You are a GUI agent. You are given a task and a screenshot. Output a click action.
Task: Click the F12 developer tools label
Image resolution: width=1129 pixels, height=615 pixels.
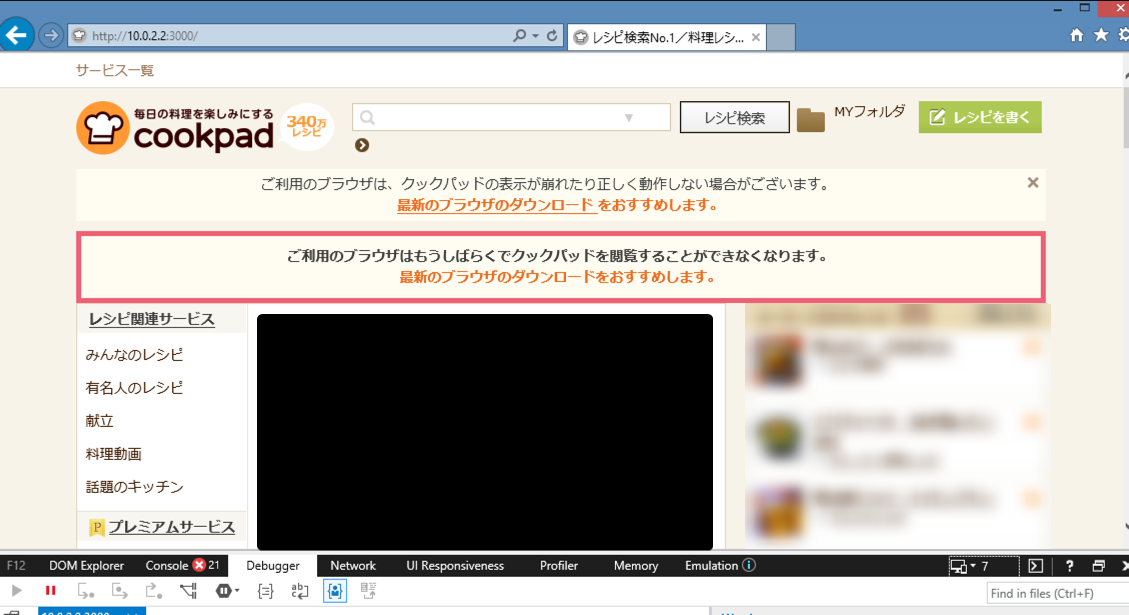click(16, 566)
